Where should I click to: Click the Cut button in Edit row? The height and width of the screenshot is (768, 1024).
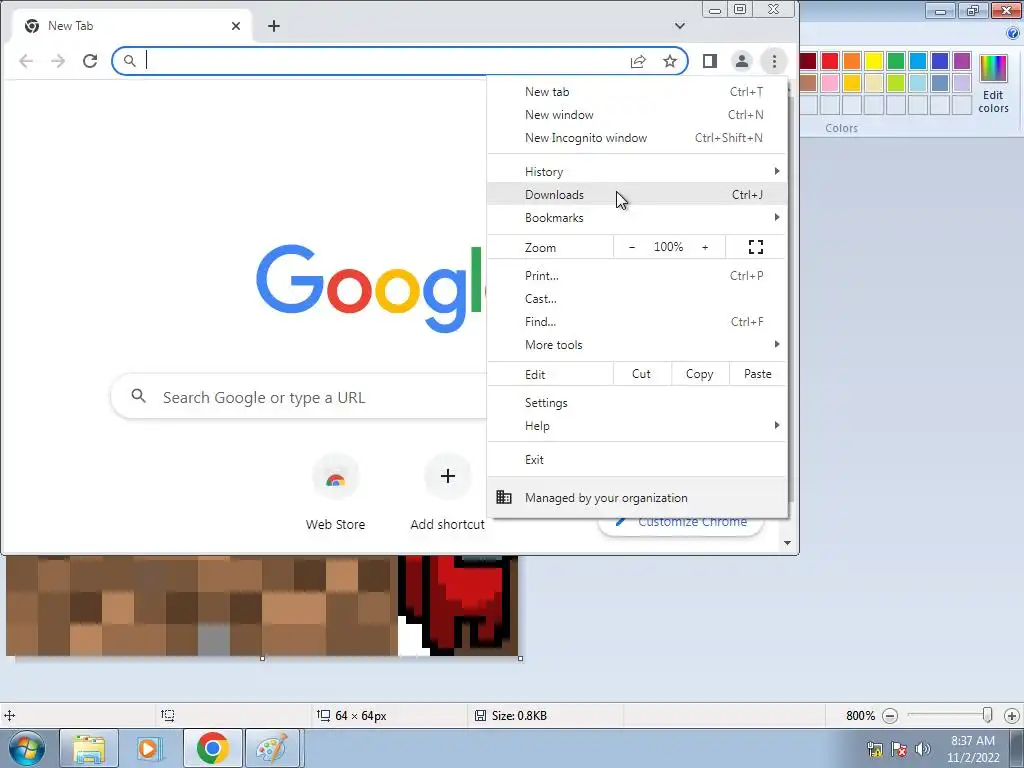click(641, 374)
